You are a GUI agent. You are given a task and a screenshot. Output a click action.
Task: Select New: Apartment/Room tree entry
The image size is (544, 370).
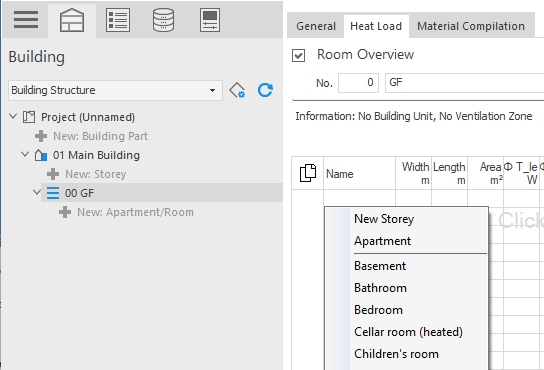click(135, 212)
